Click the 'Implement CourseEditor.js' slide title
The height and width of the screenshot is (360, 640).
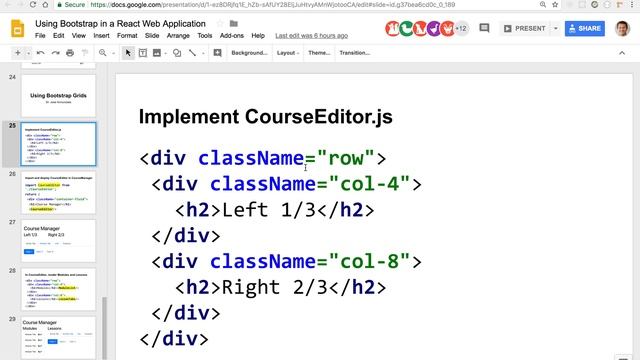[266, 117]
